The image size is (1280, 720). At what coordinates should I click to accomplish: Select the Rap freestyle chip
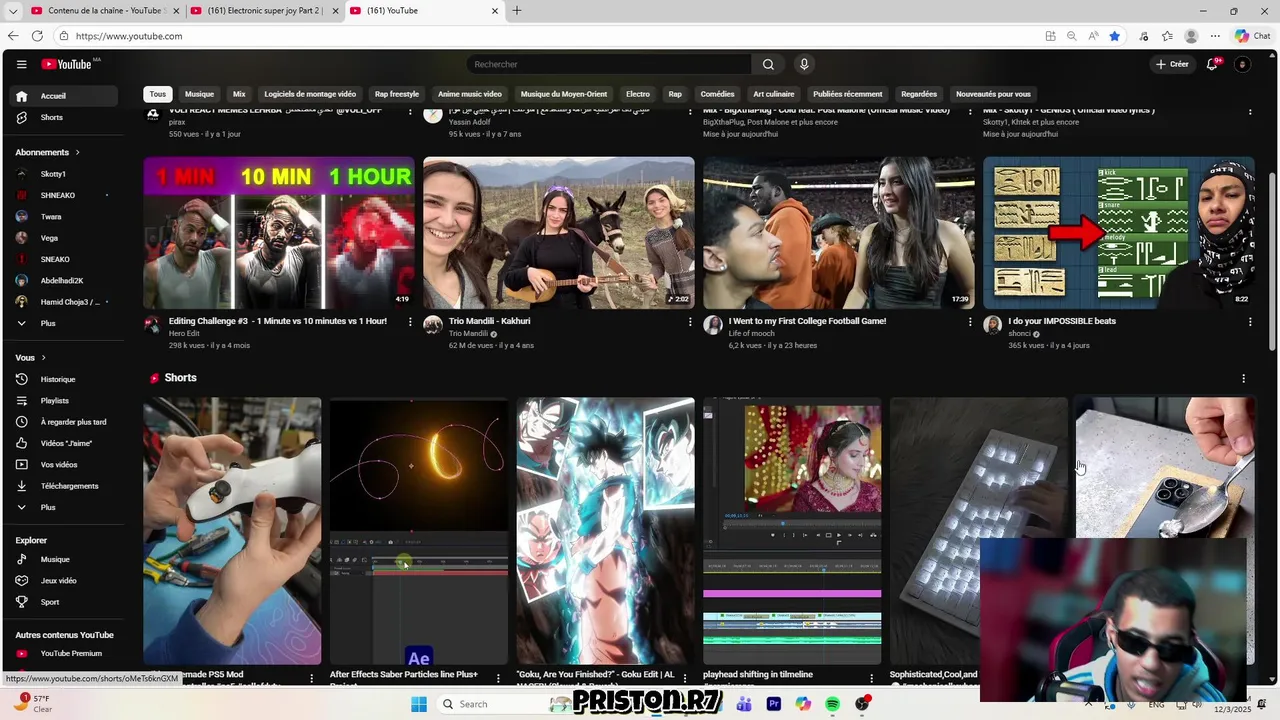pos(397,94)
